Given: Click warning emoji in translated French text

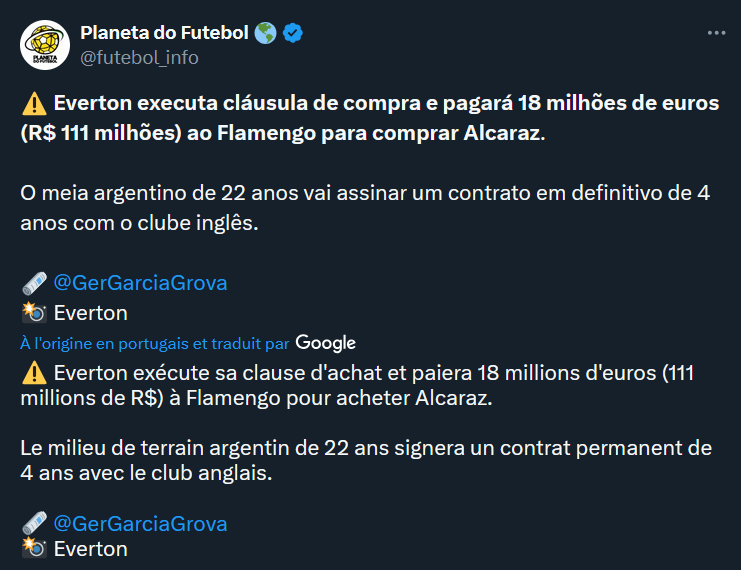Looking at the screenshot, I should [34, 373].
